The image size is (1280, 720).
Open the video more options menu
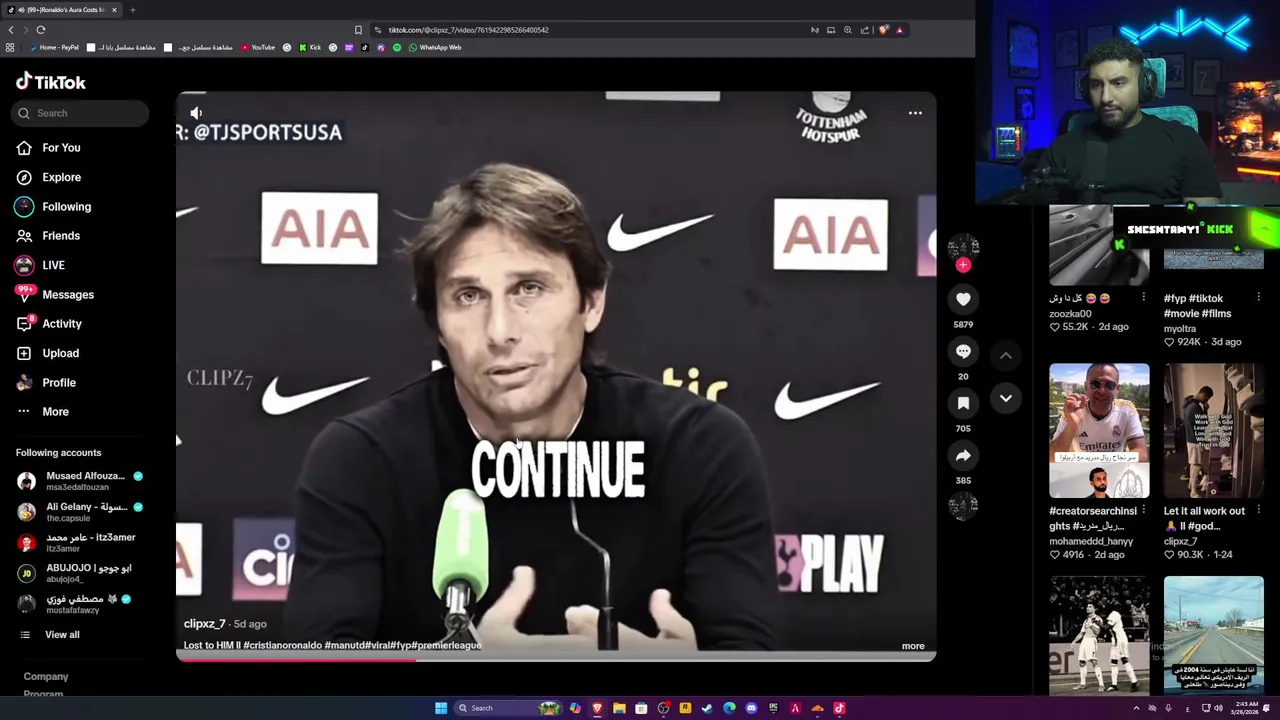coord(915,113)
